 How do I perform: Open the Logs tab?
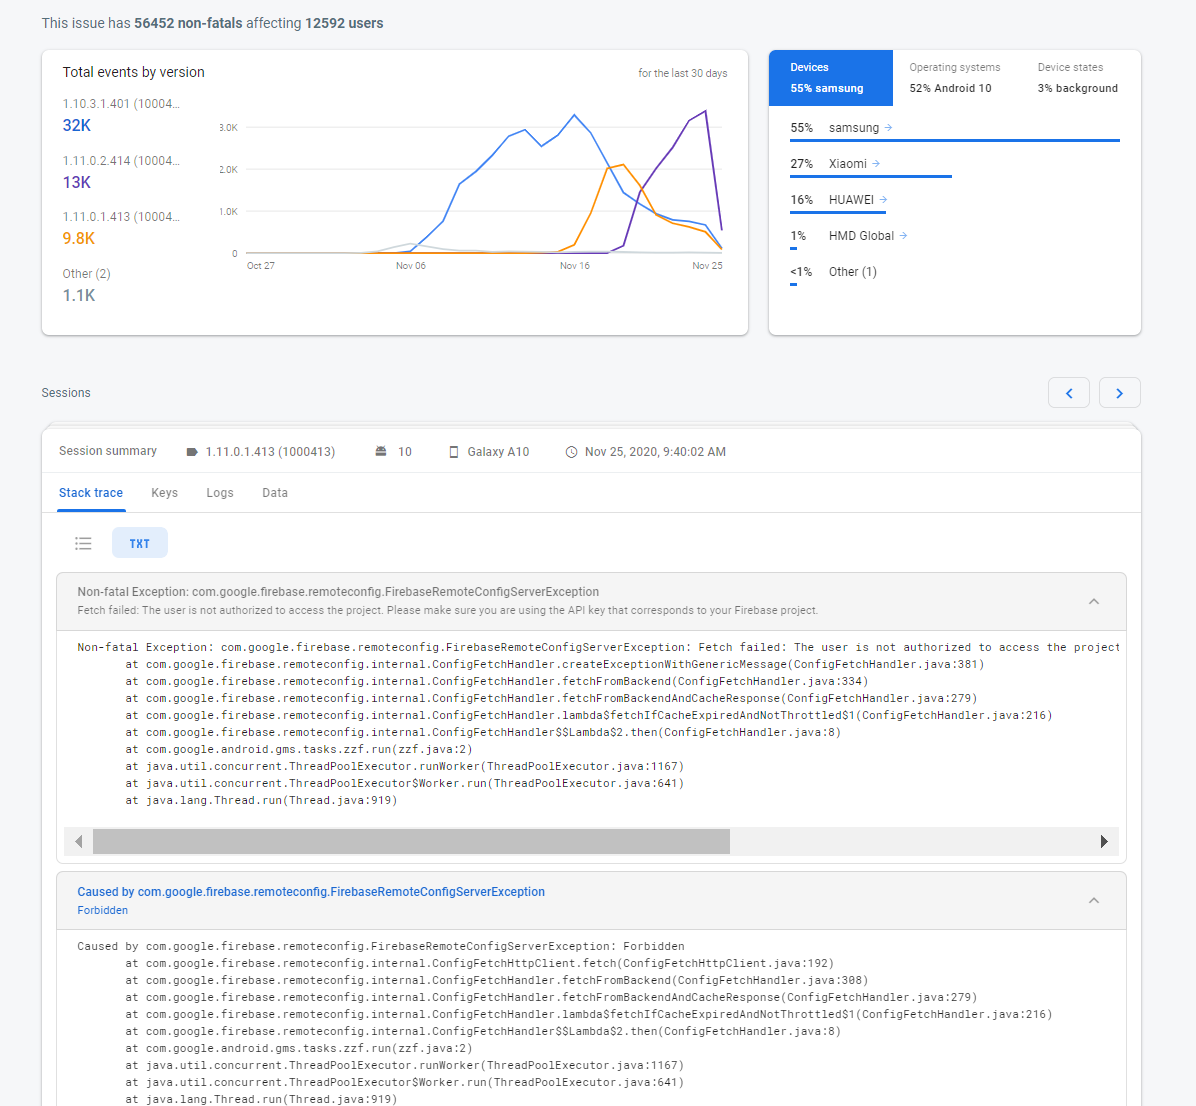[x=220, y=493]
